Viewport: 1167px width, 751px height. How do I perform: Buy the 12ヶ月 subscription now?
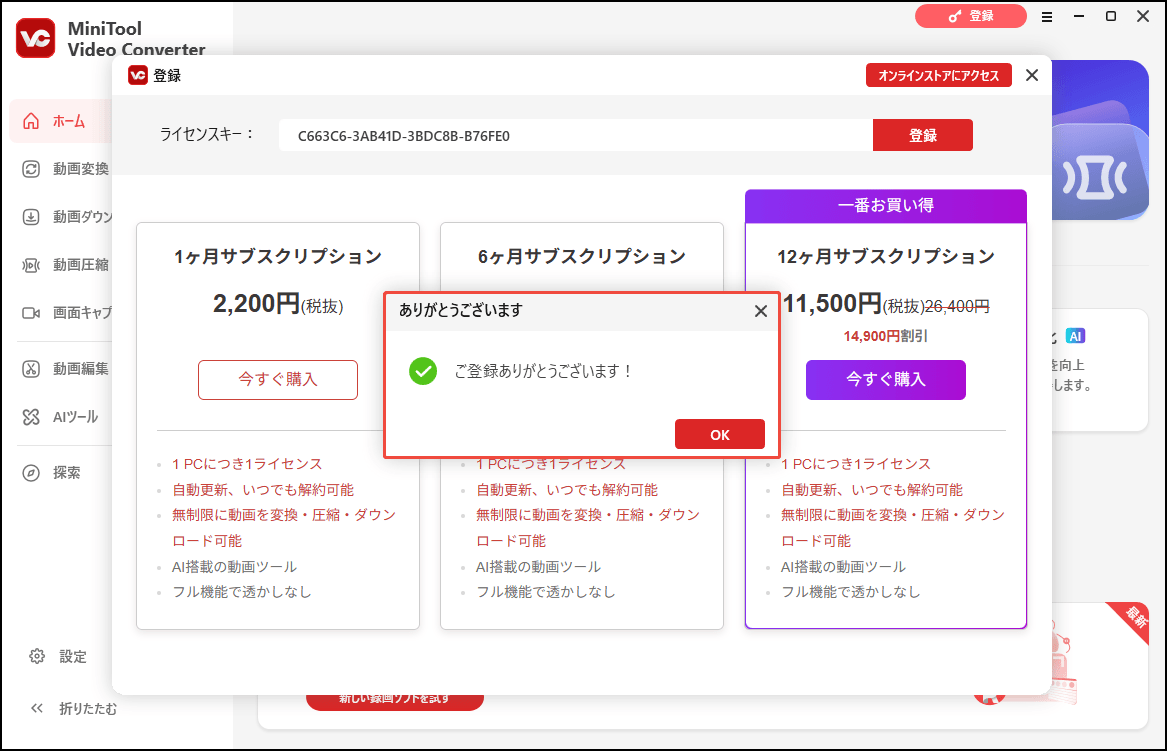885,380
